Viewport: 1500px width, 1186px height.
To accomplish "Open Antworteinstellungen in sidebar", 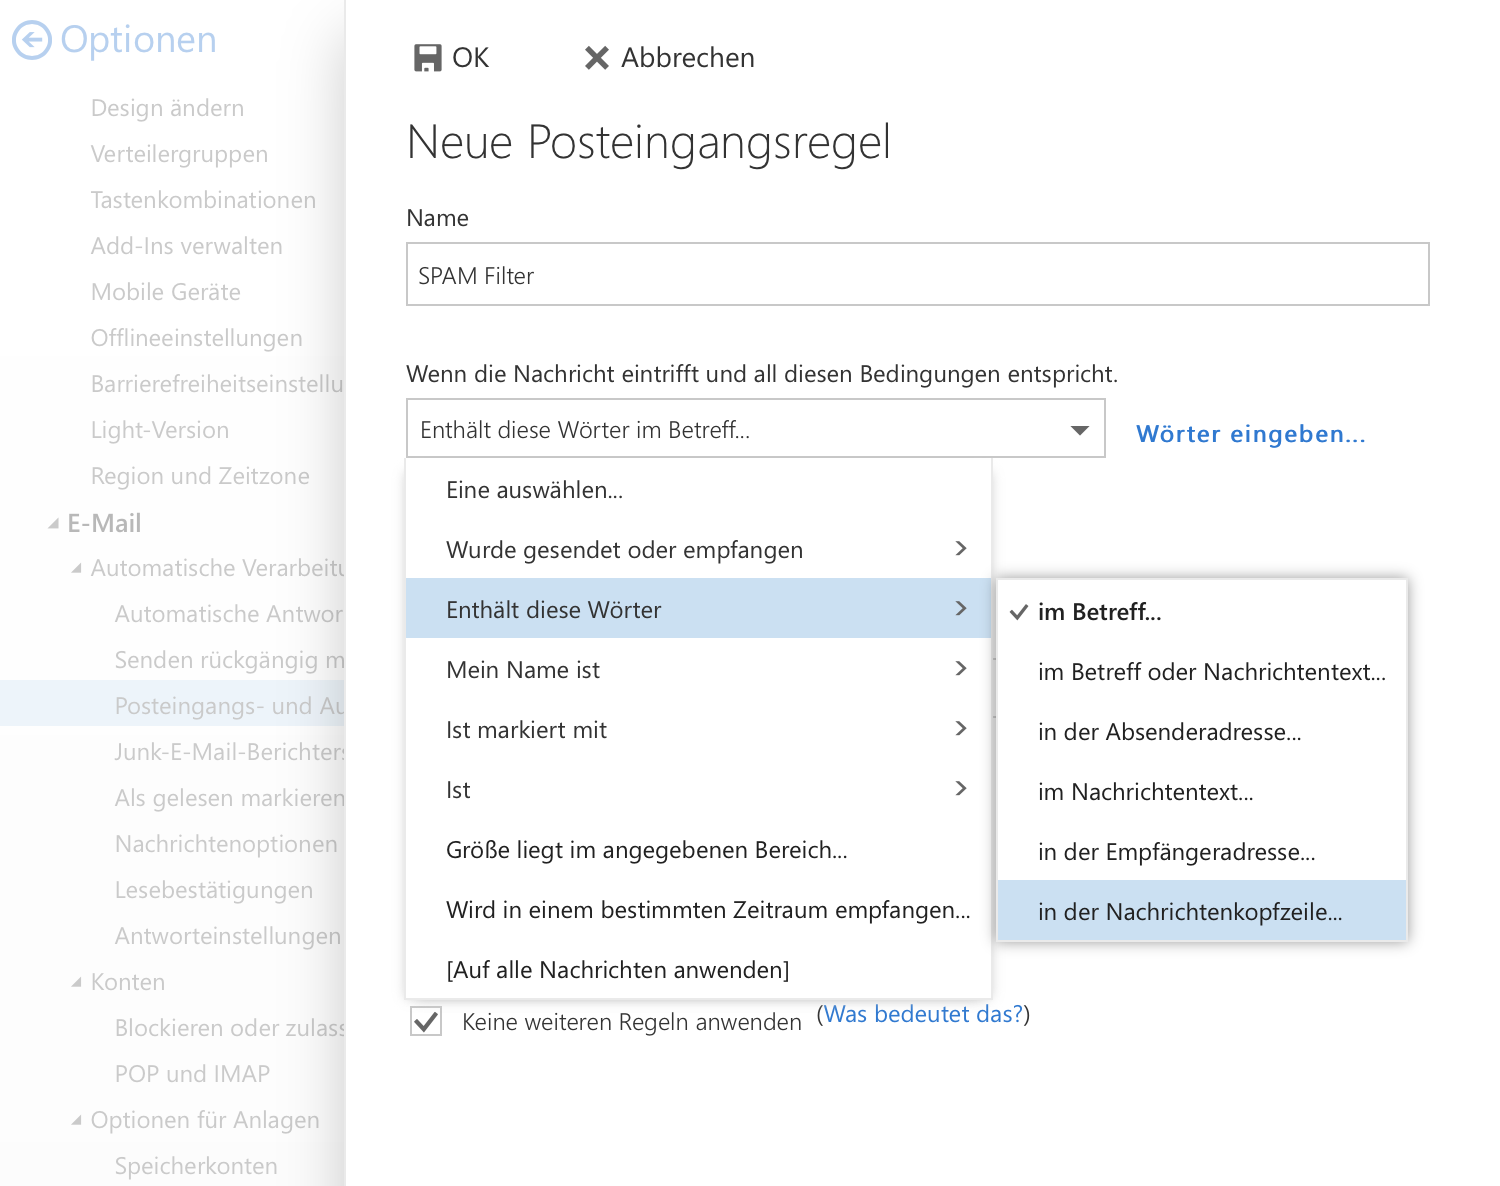I will click(228, 936).
